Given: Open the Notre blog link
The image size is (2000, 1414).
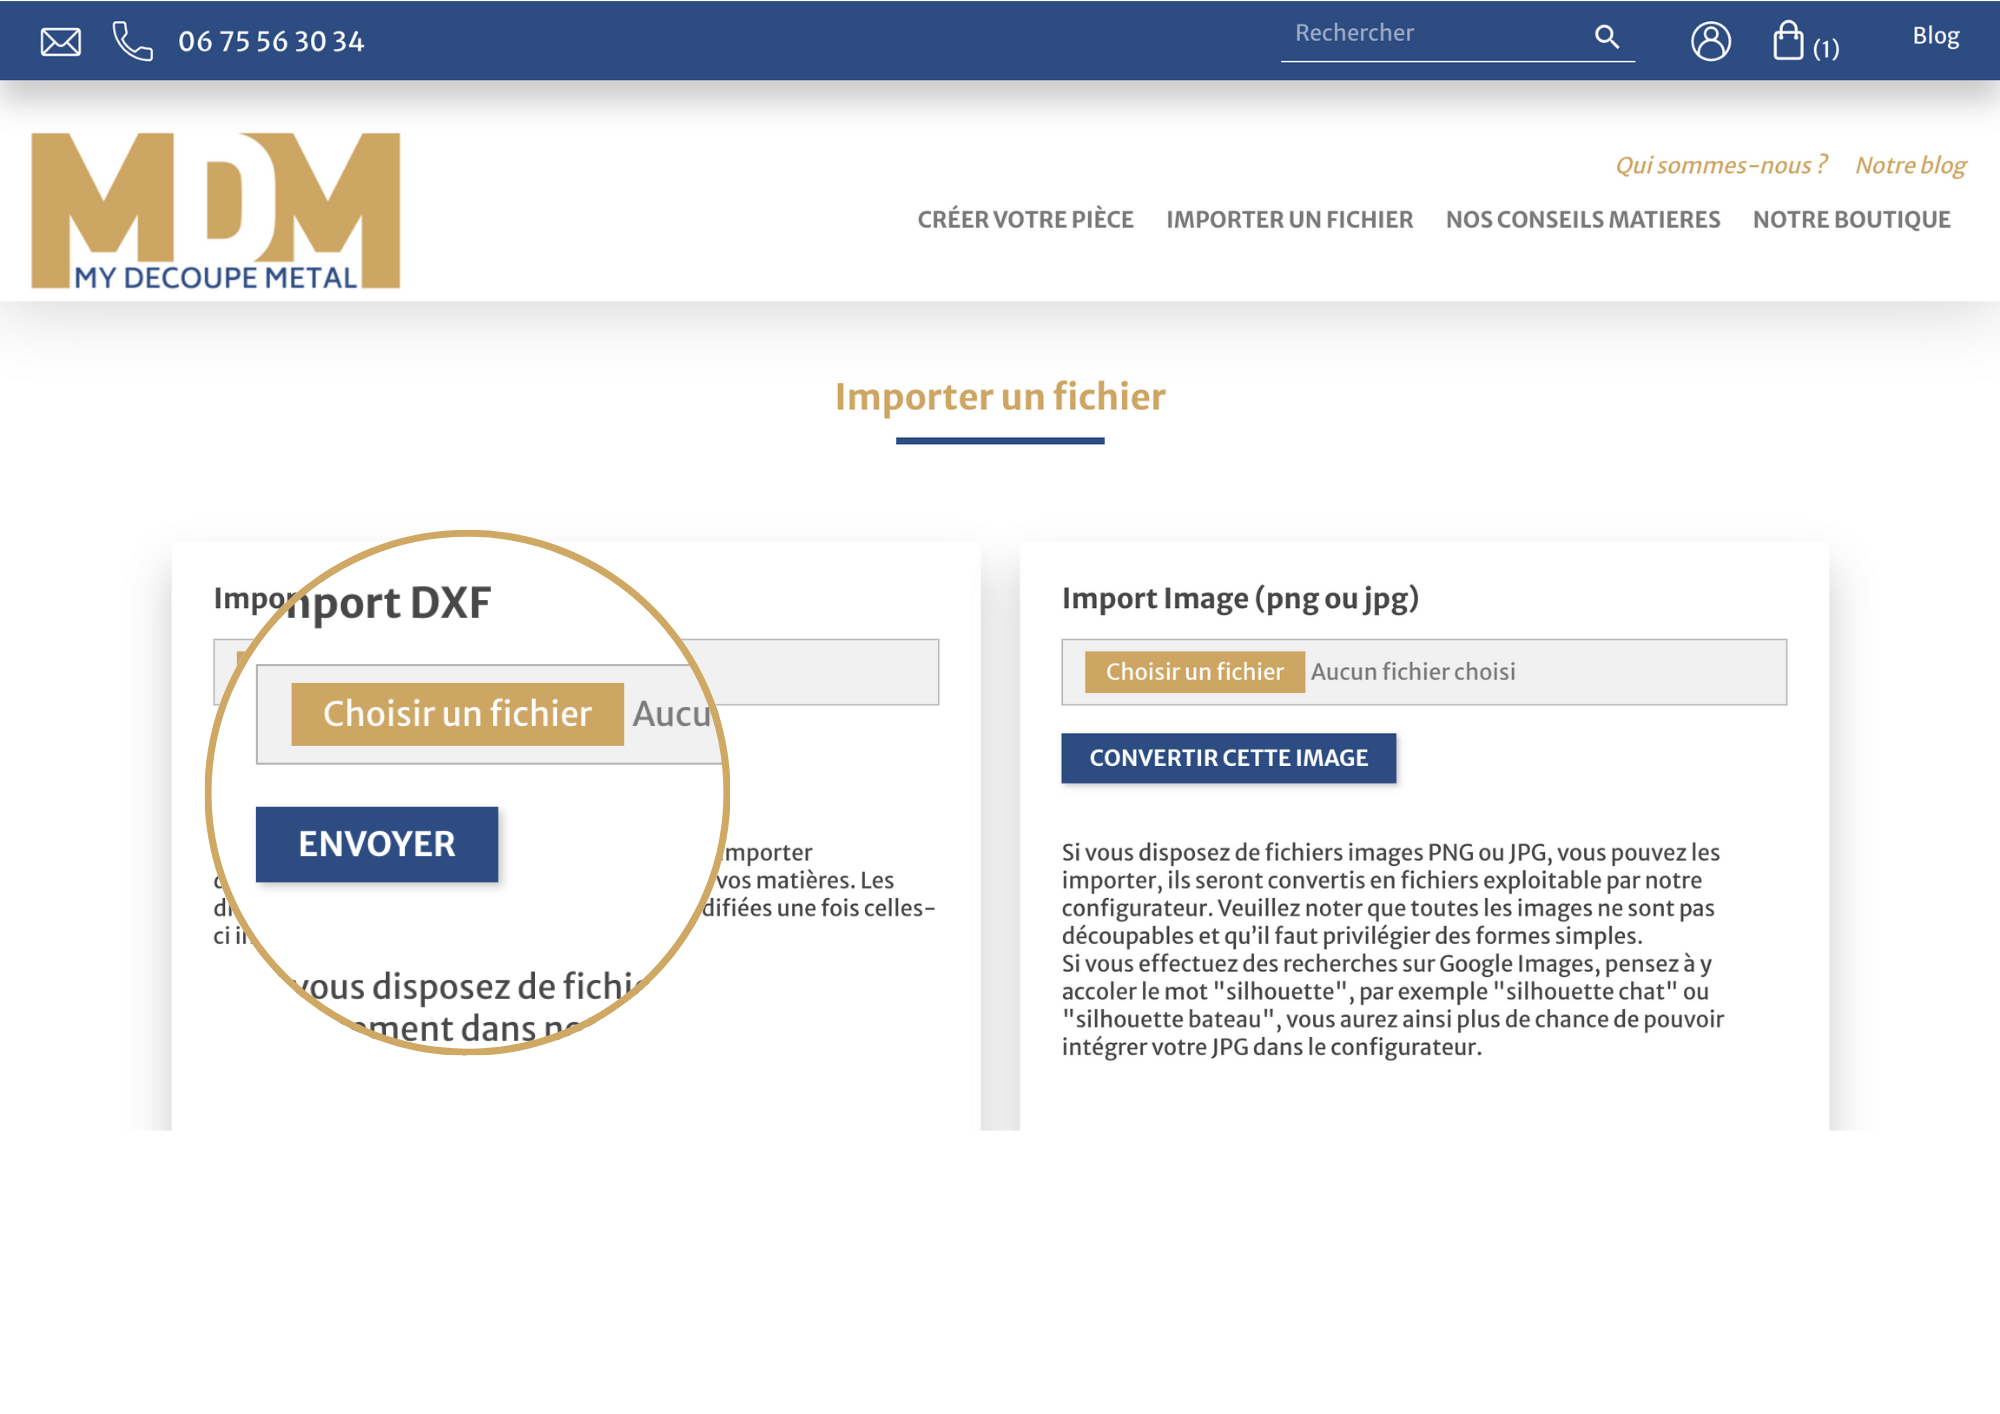Looking at the screenshot, I should pyautogui.click(x=1910, y=165).
